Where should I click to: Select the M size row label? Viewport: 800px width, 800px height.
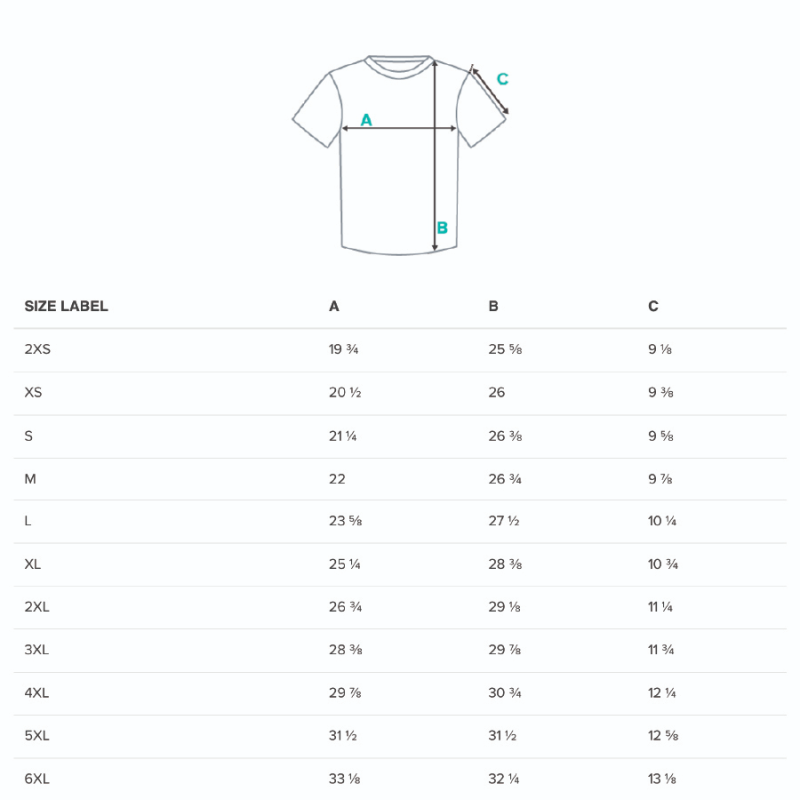(x=30, y=479)
